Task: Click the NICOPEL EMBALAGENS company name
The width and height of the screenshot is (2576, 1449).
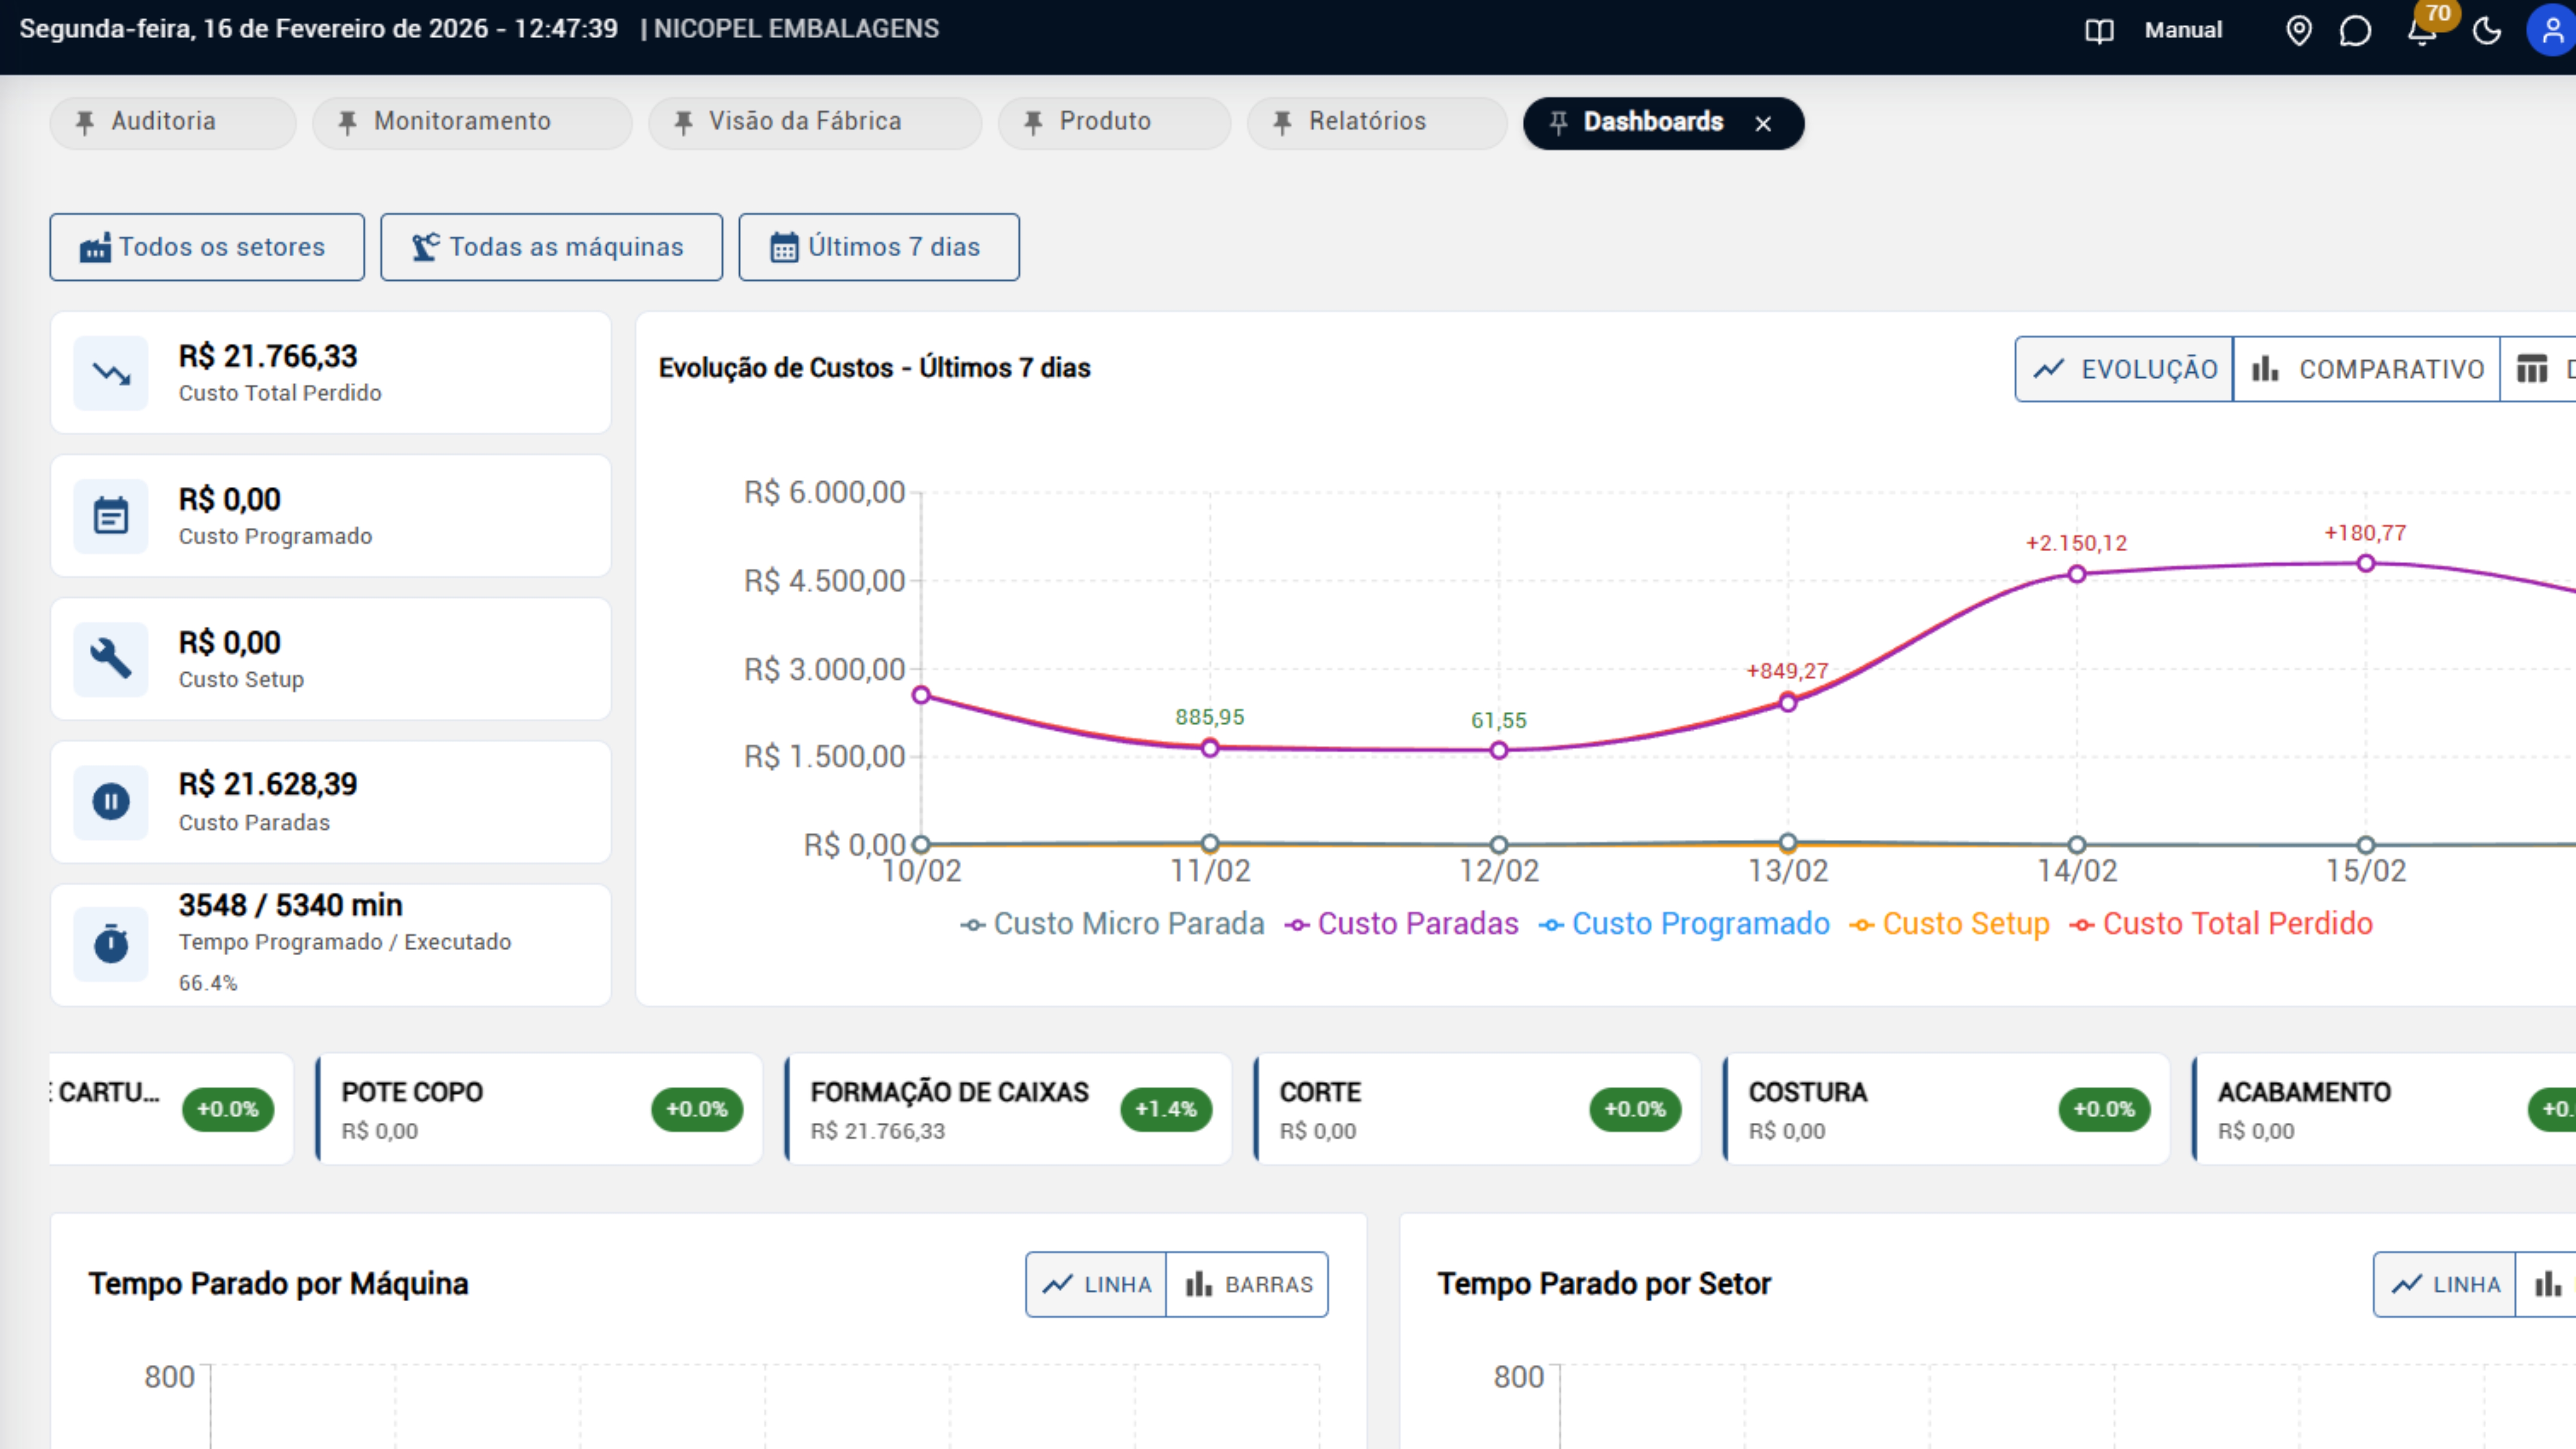Action: [797, 29]
